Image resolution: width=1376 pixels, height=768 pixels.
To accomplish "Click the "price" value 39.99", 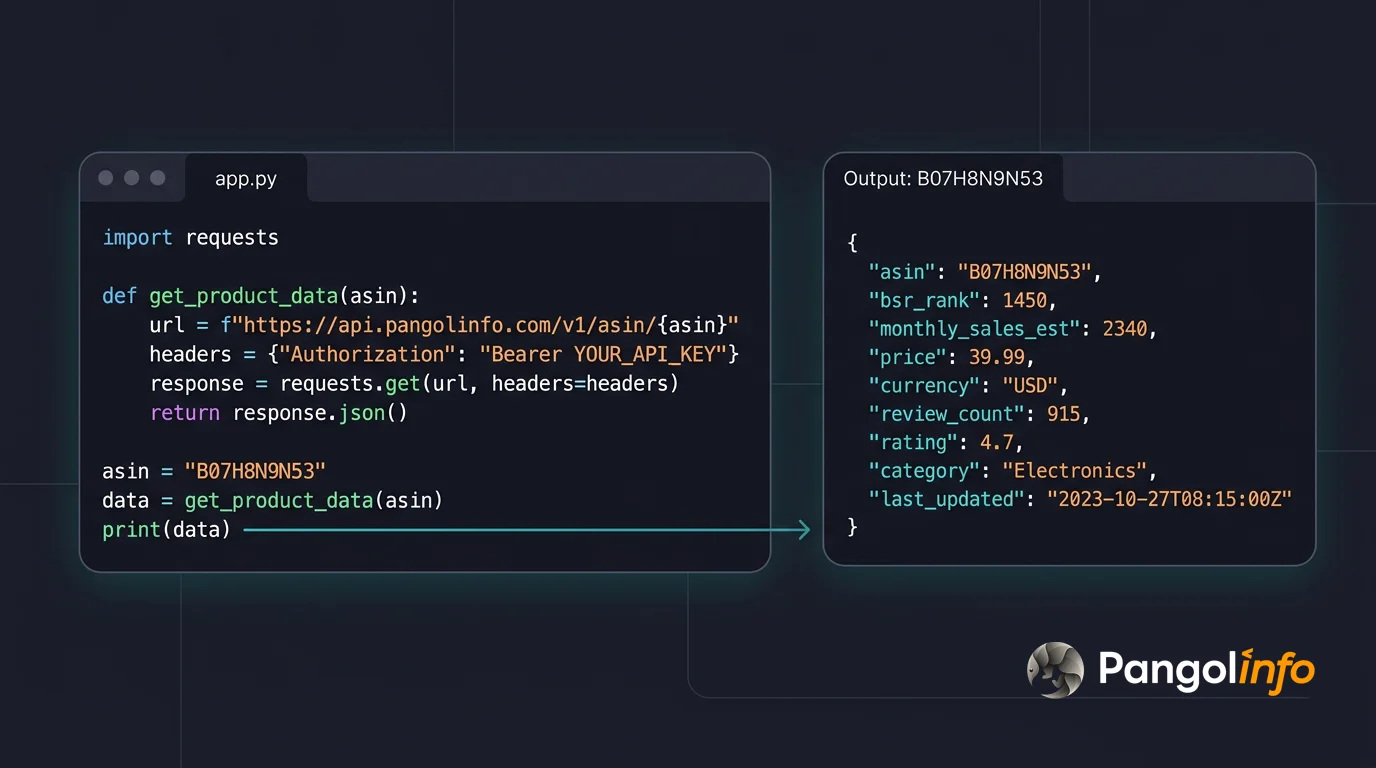I will (997, 357).
